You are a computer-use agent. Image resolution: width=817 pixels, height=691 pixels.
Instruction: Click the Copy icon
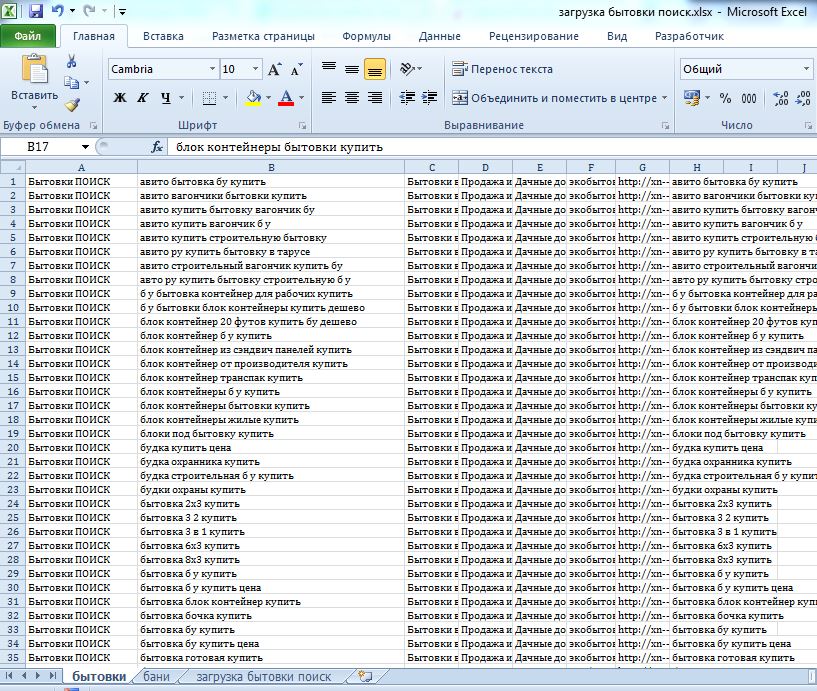click(71, 82)
